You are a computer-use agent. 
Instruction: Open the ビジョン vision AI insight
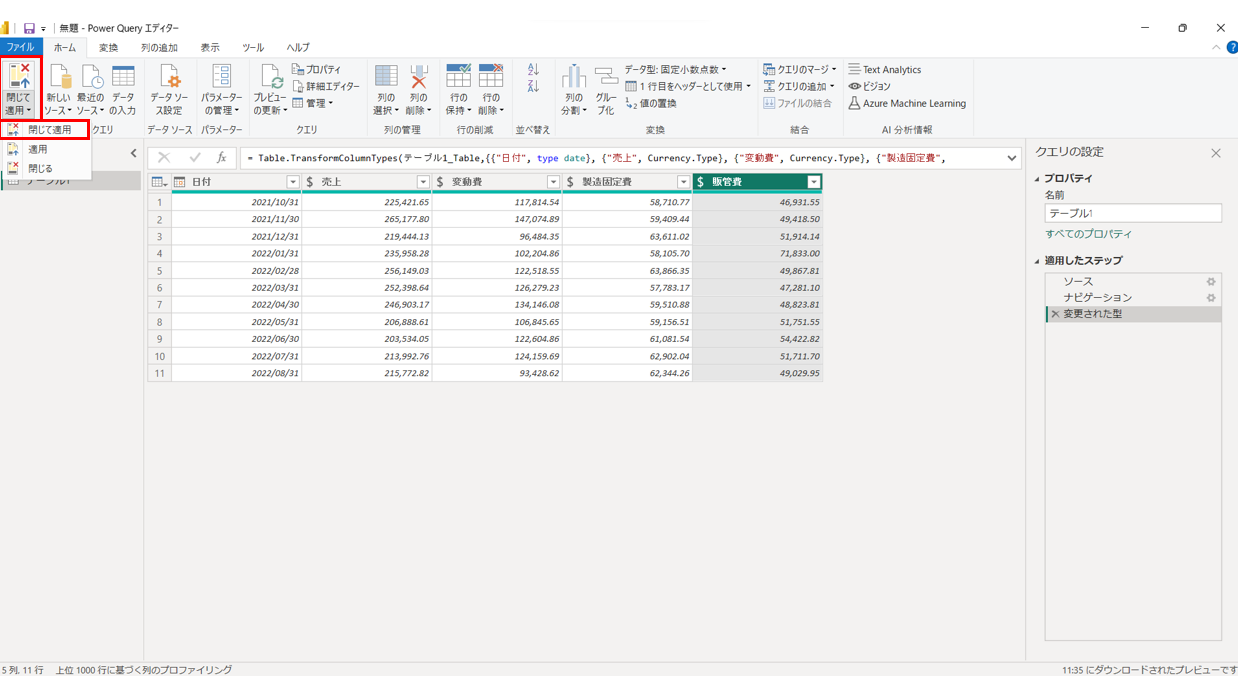tap(869, 87)
